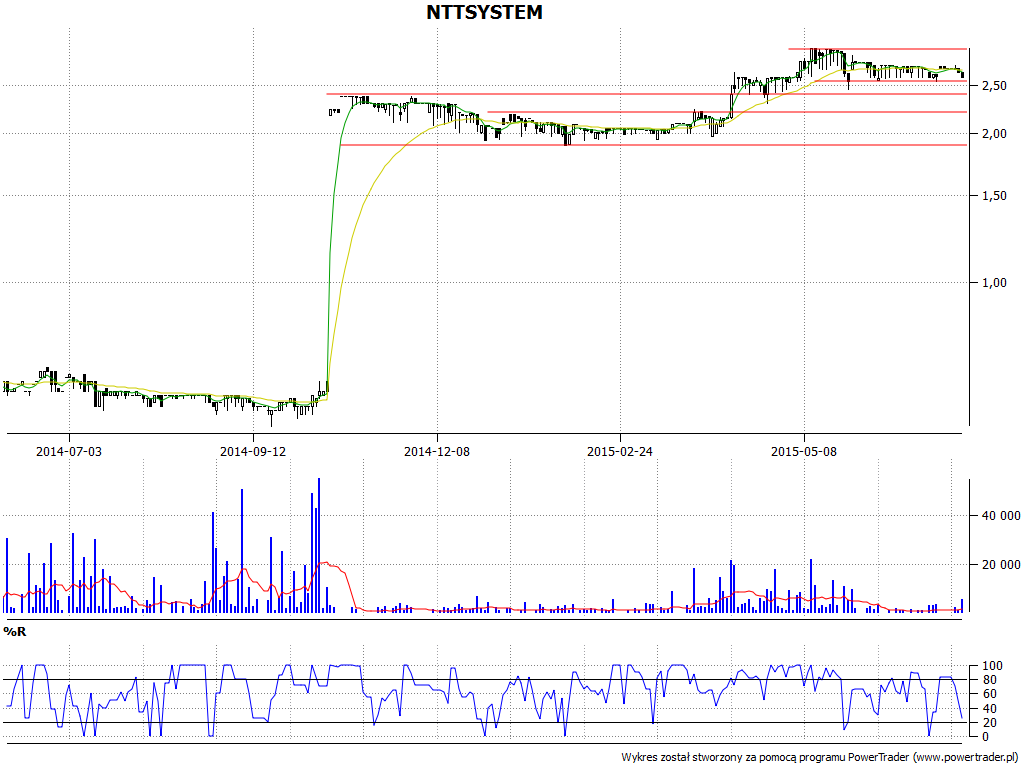Click the 20 000 volume axis label
The image size is (1024, 768).
(1001, 564)
